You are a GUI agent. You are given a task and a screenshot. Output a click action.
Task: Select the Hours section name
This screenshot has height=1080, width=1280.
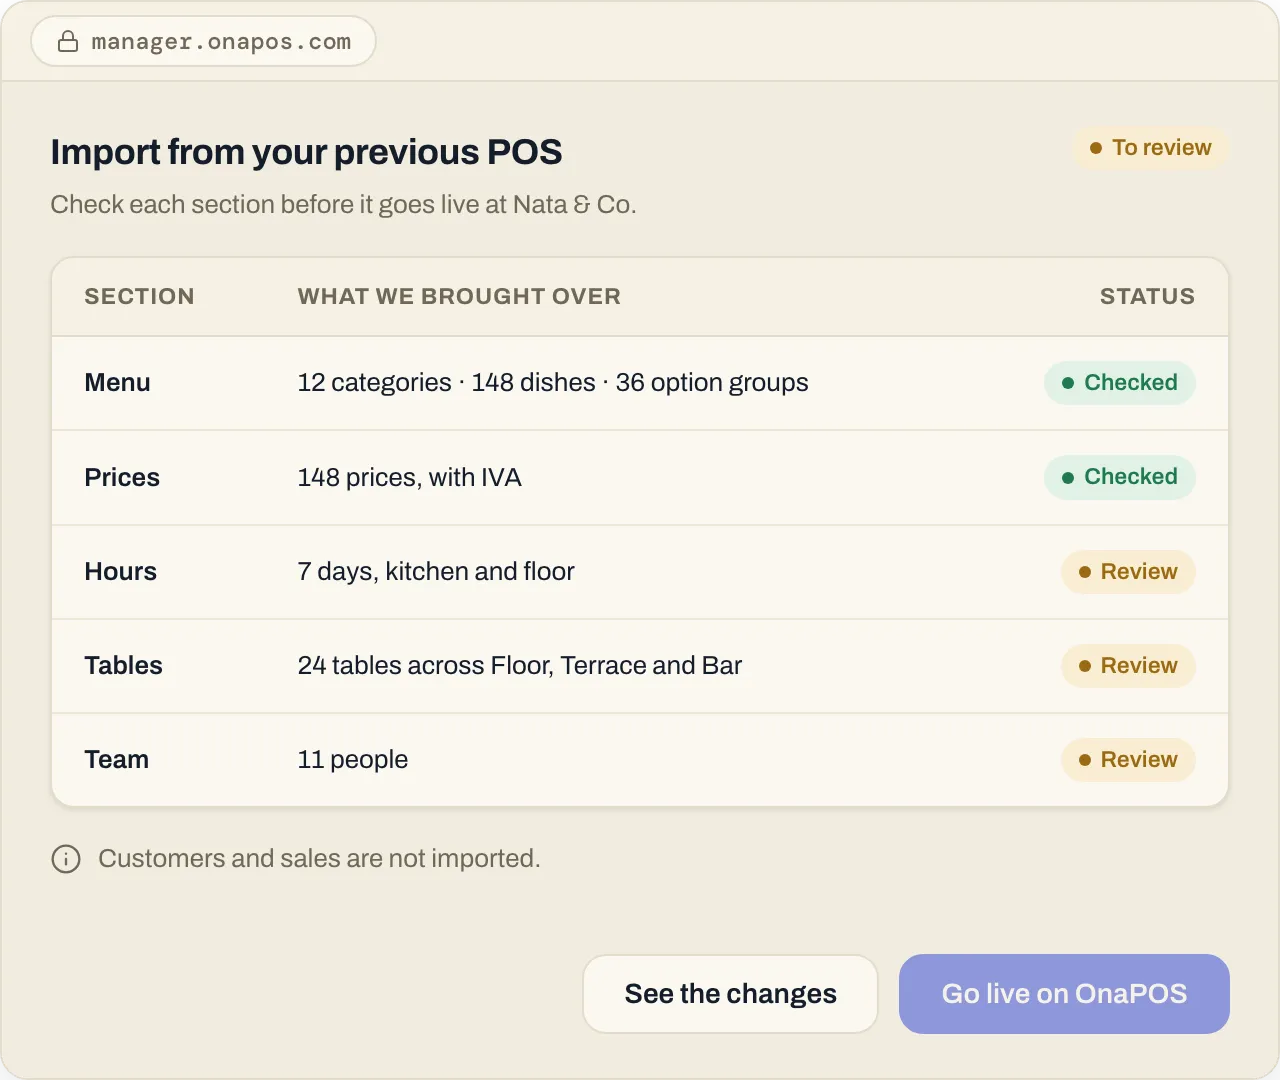121,572
